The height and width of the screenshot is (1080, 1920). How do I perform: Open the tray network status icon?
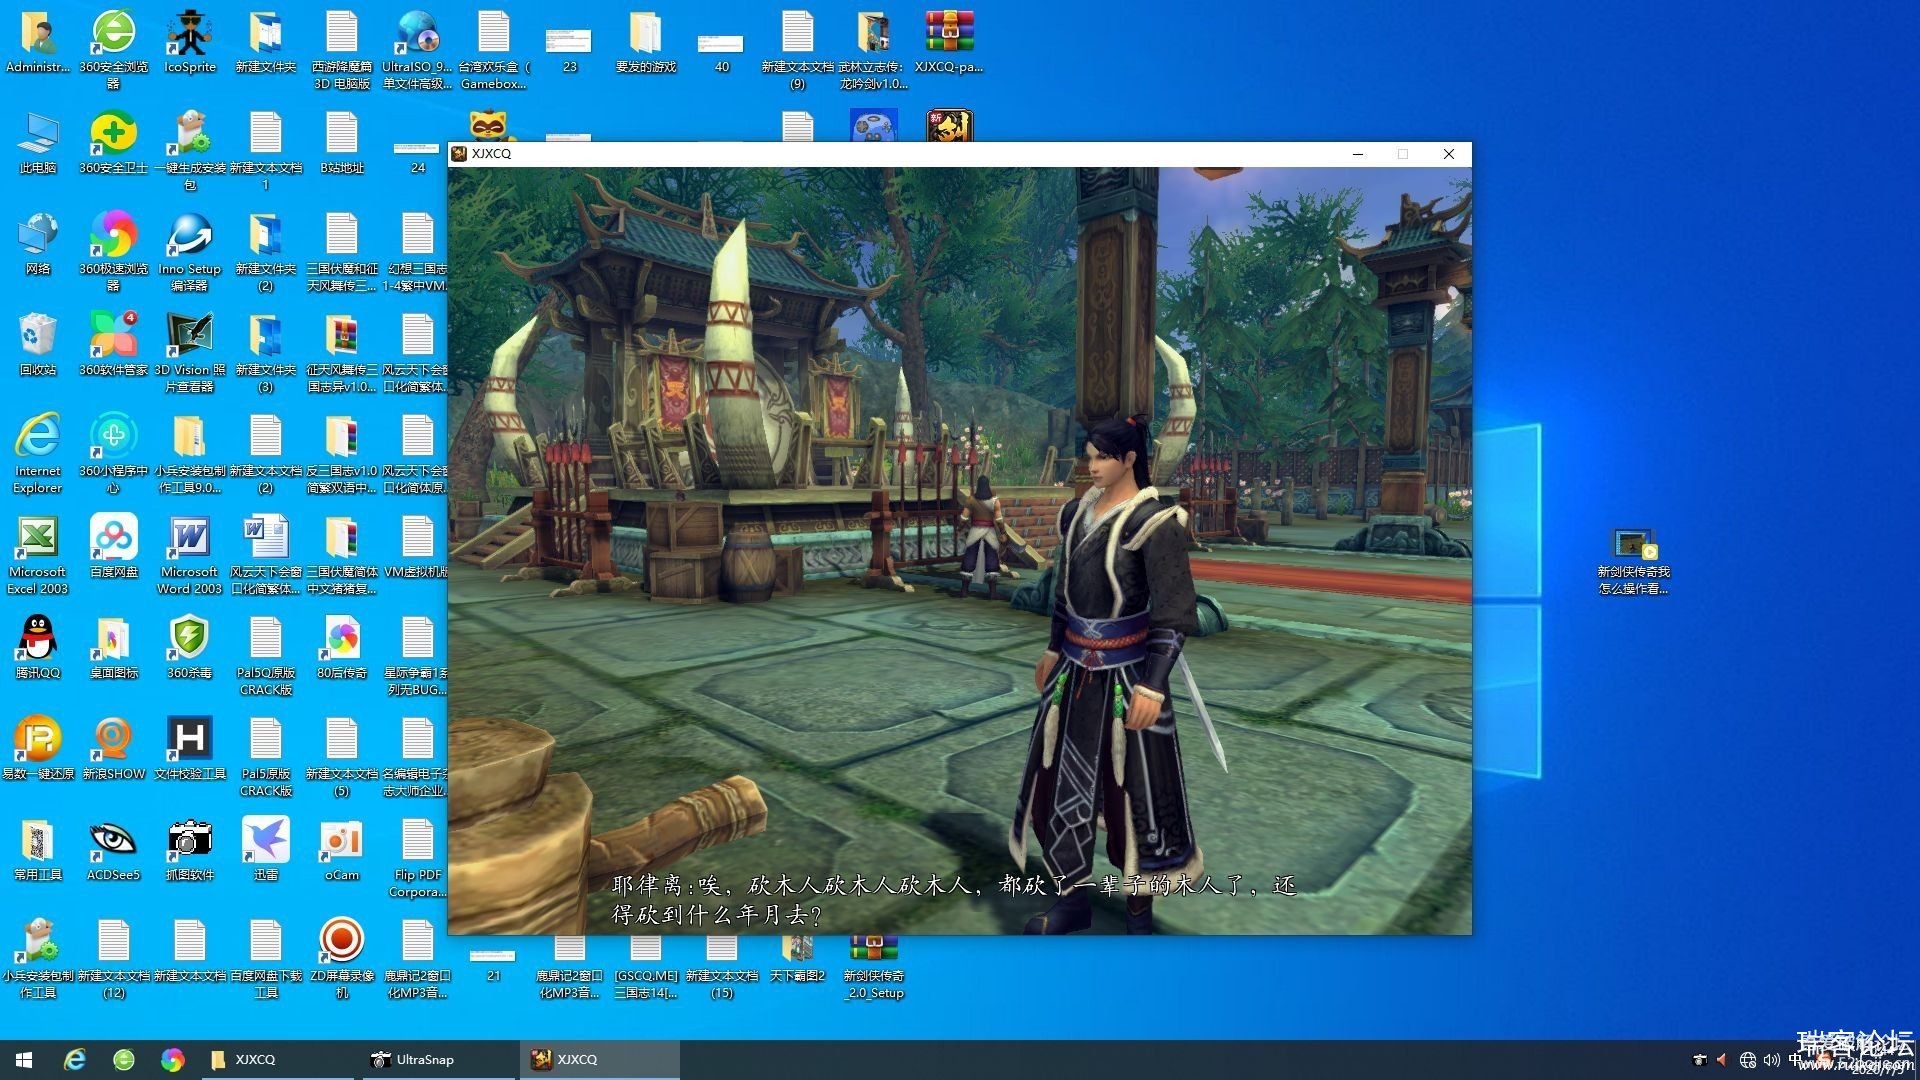(x=1747, y=1059)
